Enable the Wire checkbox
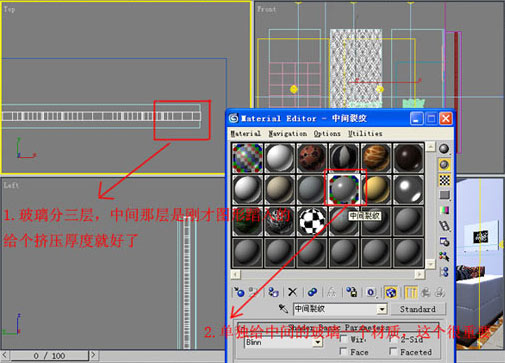Viewport: 505px width, 363px height. (x=343, y=339)
